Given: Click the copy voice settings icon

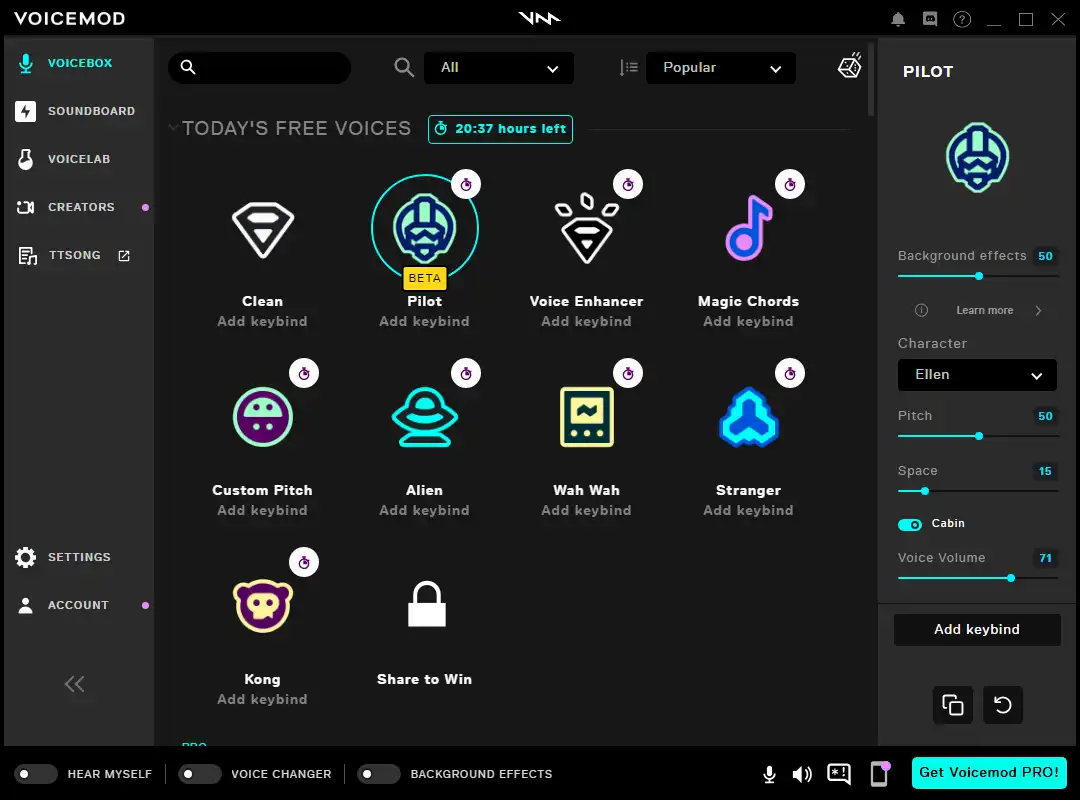Looking at the screenshot, I should 953,705.
